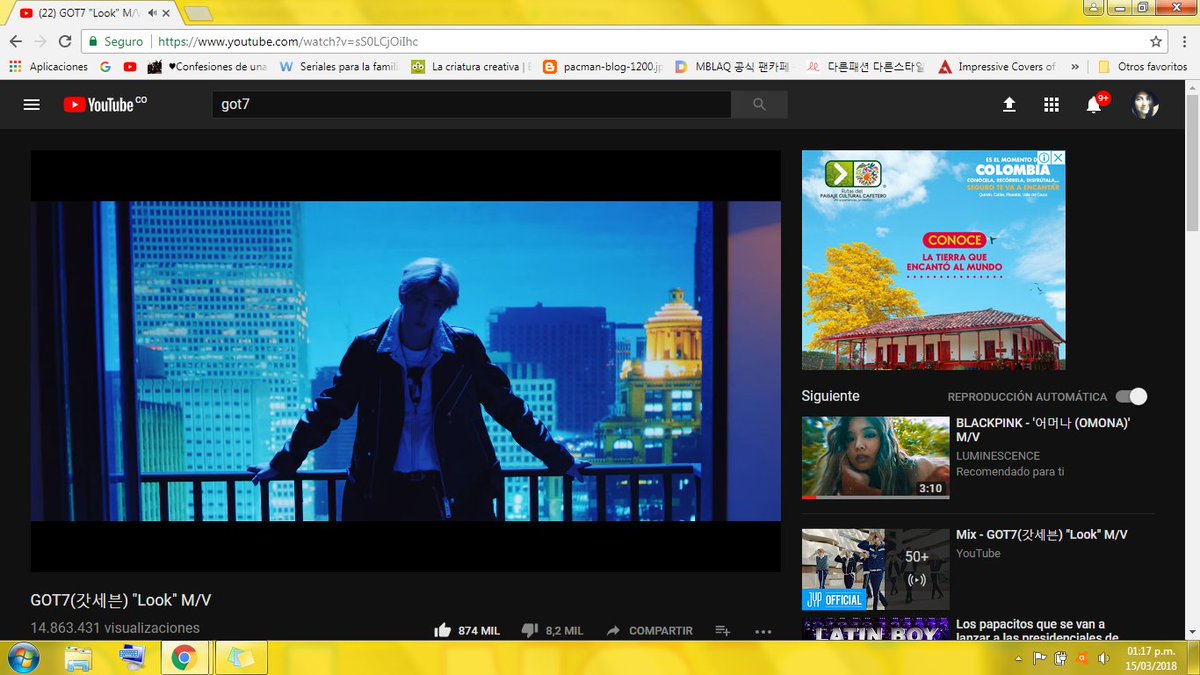View site security info Seguro
1200x675 pixels.
click(x=116, y=42)
